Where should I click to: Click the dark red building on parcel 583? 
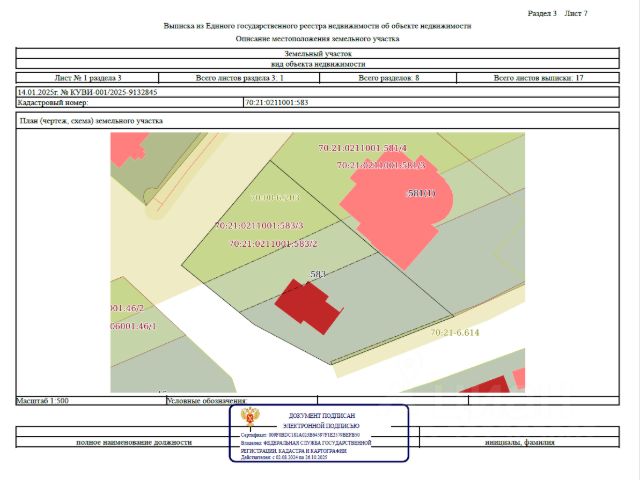tap(309, 307)
